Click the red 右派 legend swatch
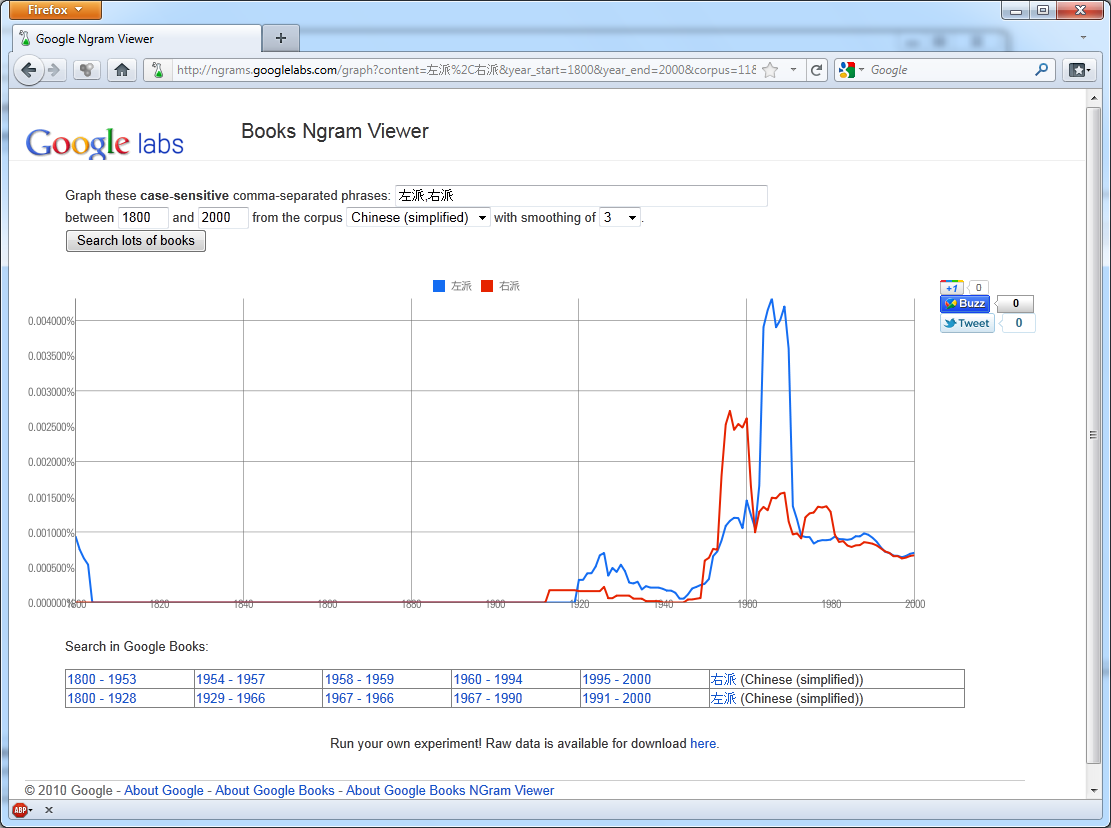This screenshot has width=1111, height=828. [487, 286]
